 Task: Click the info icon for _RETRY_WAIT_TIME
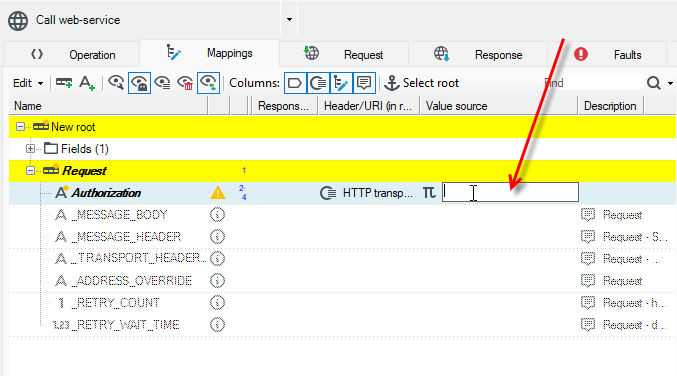[x=217, y=325]
